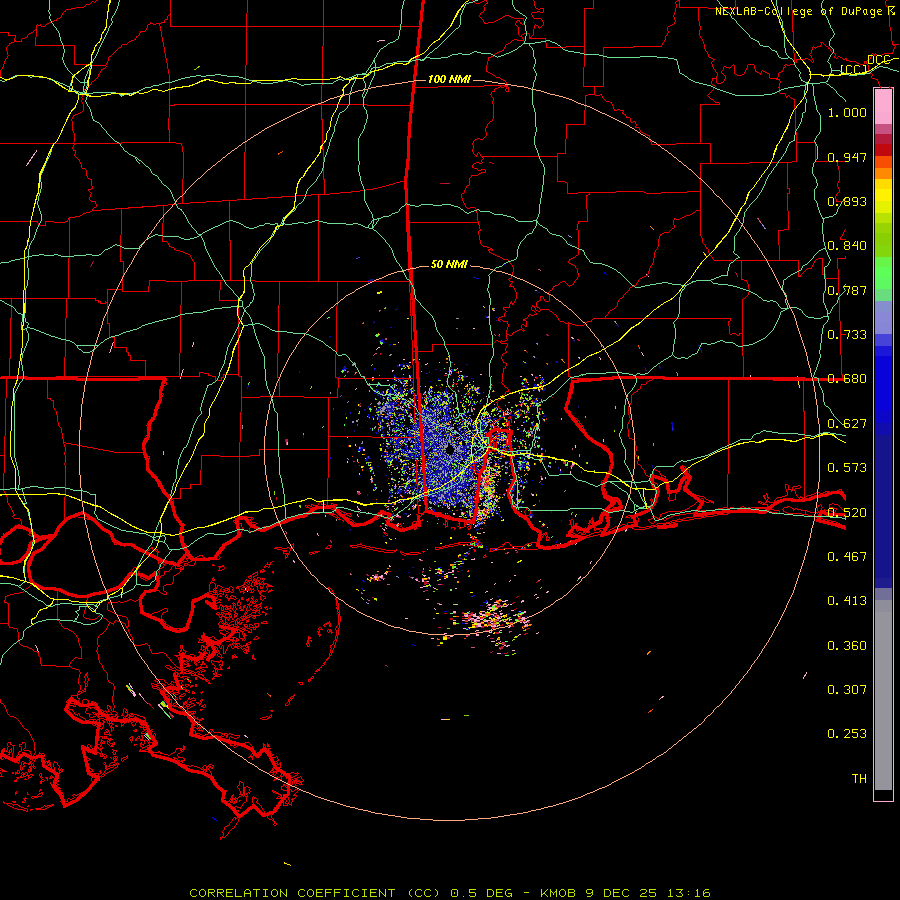Click the 0.360 color scale label

pyautogui.click(x=847, y=646)
